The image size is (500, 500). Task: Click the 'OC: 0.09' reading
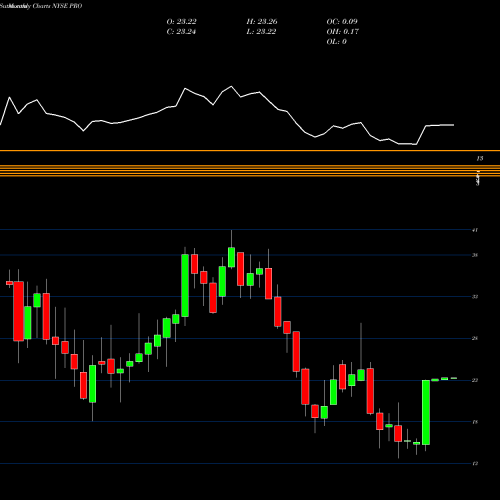(342, 22)
